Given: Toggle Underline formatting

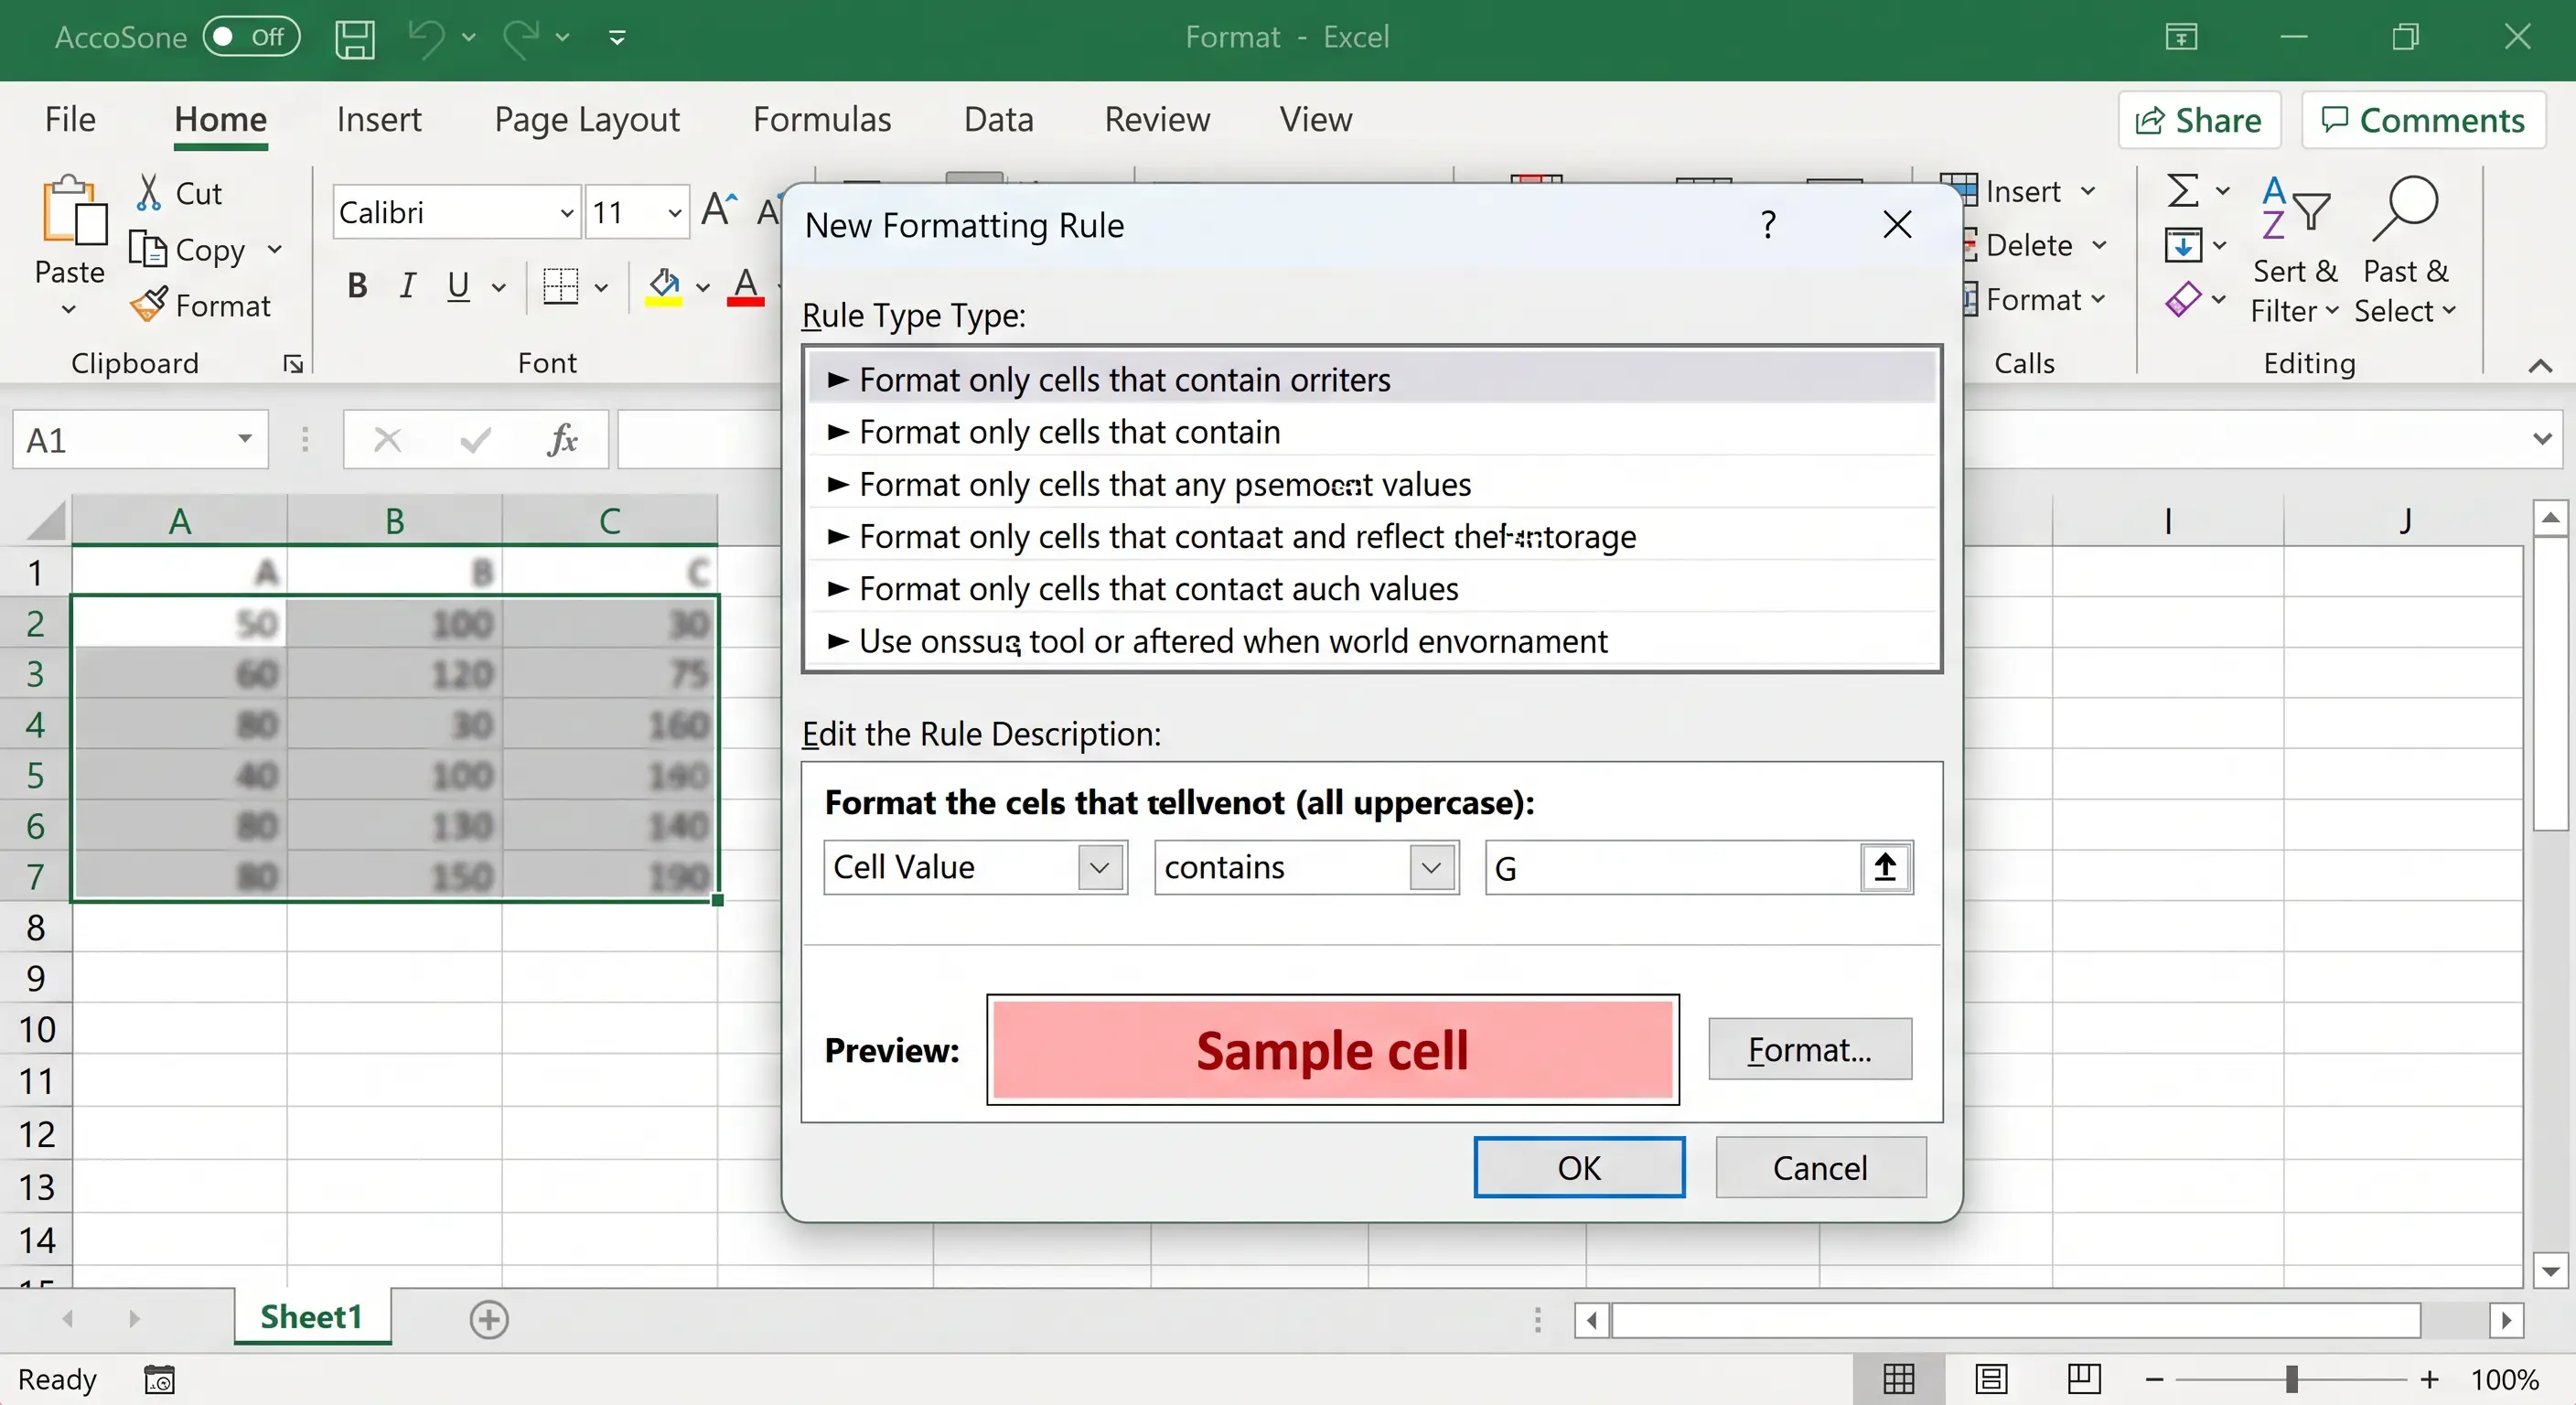Looking at the screenshot, I should pyautogui.click(x=458, y=286).
